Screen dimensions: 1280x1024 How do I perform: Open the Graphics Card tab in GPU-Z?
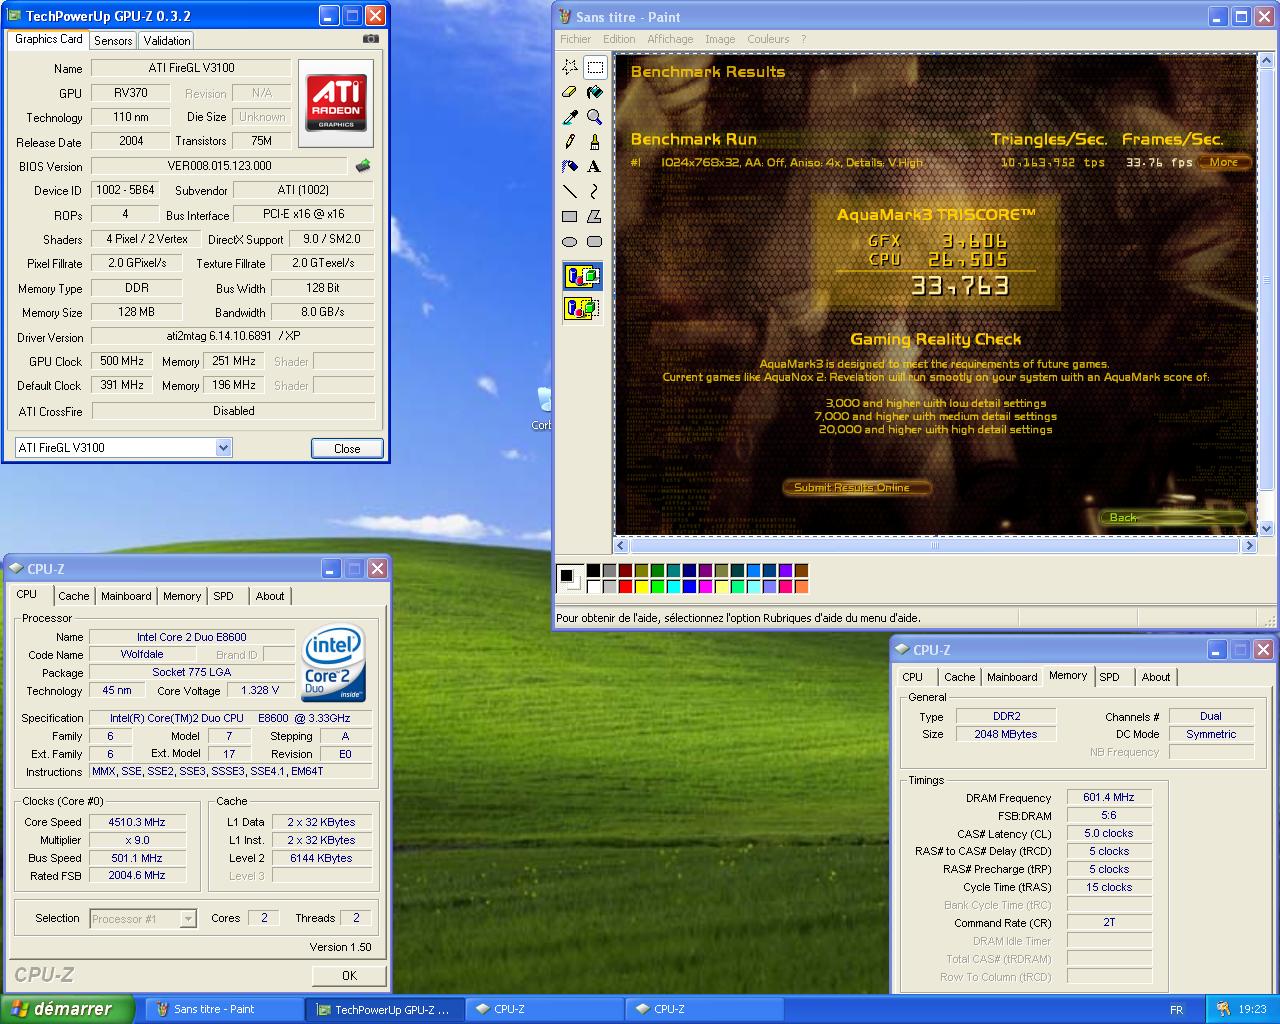point(49,39)
